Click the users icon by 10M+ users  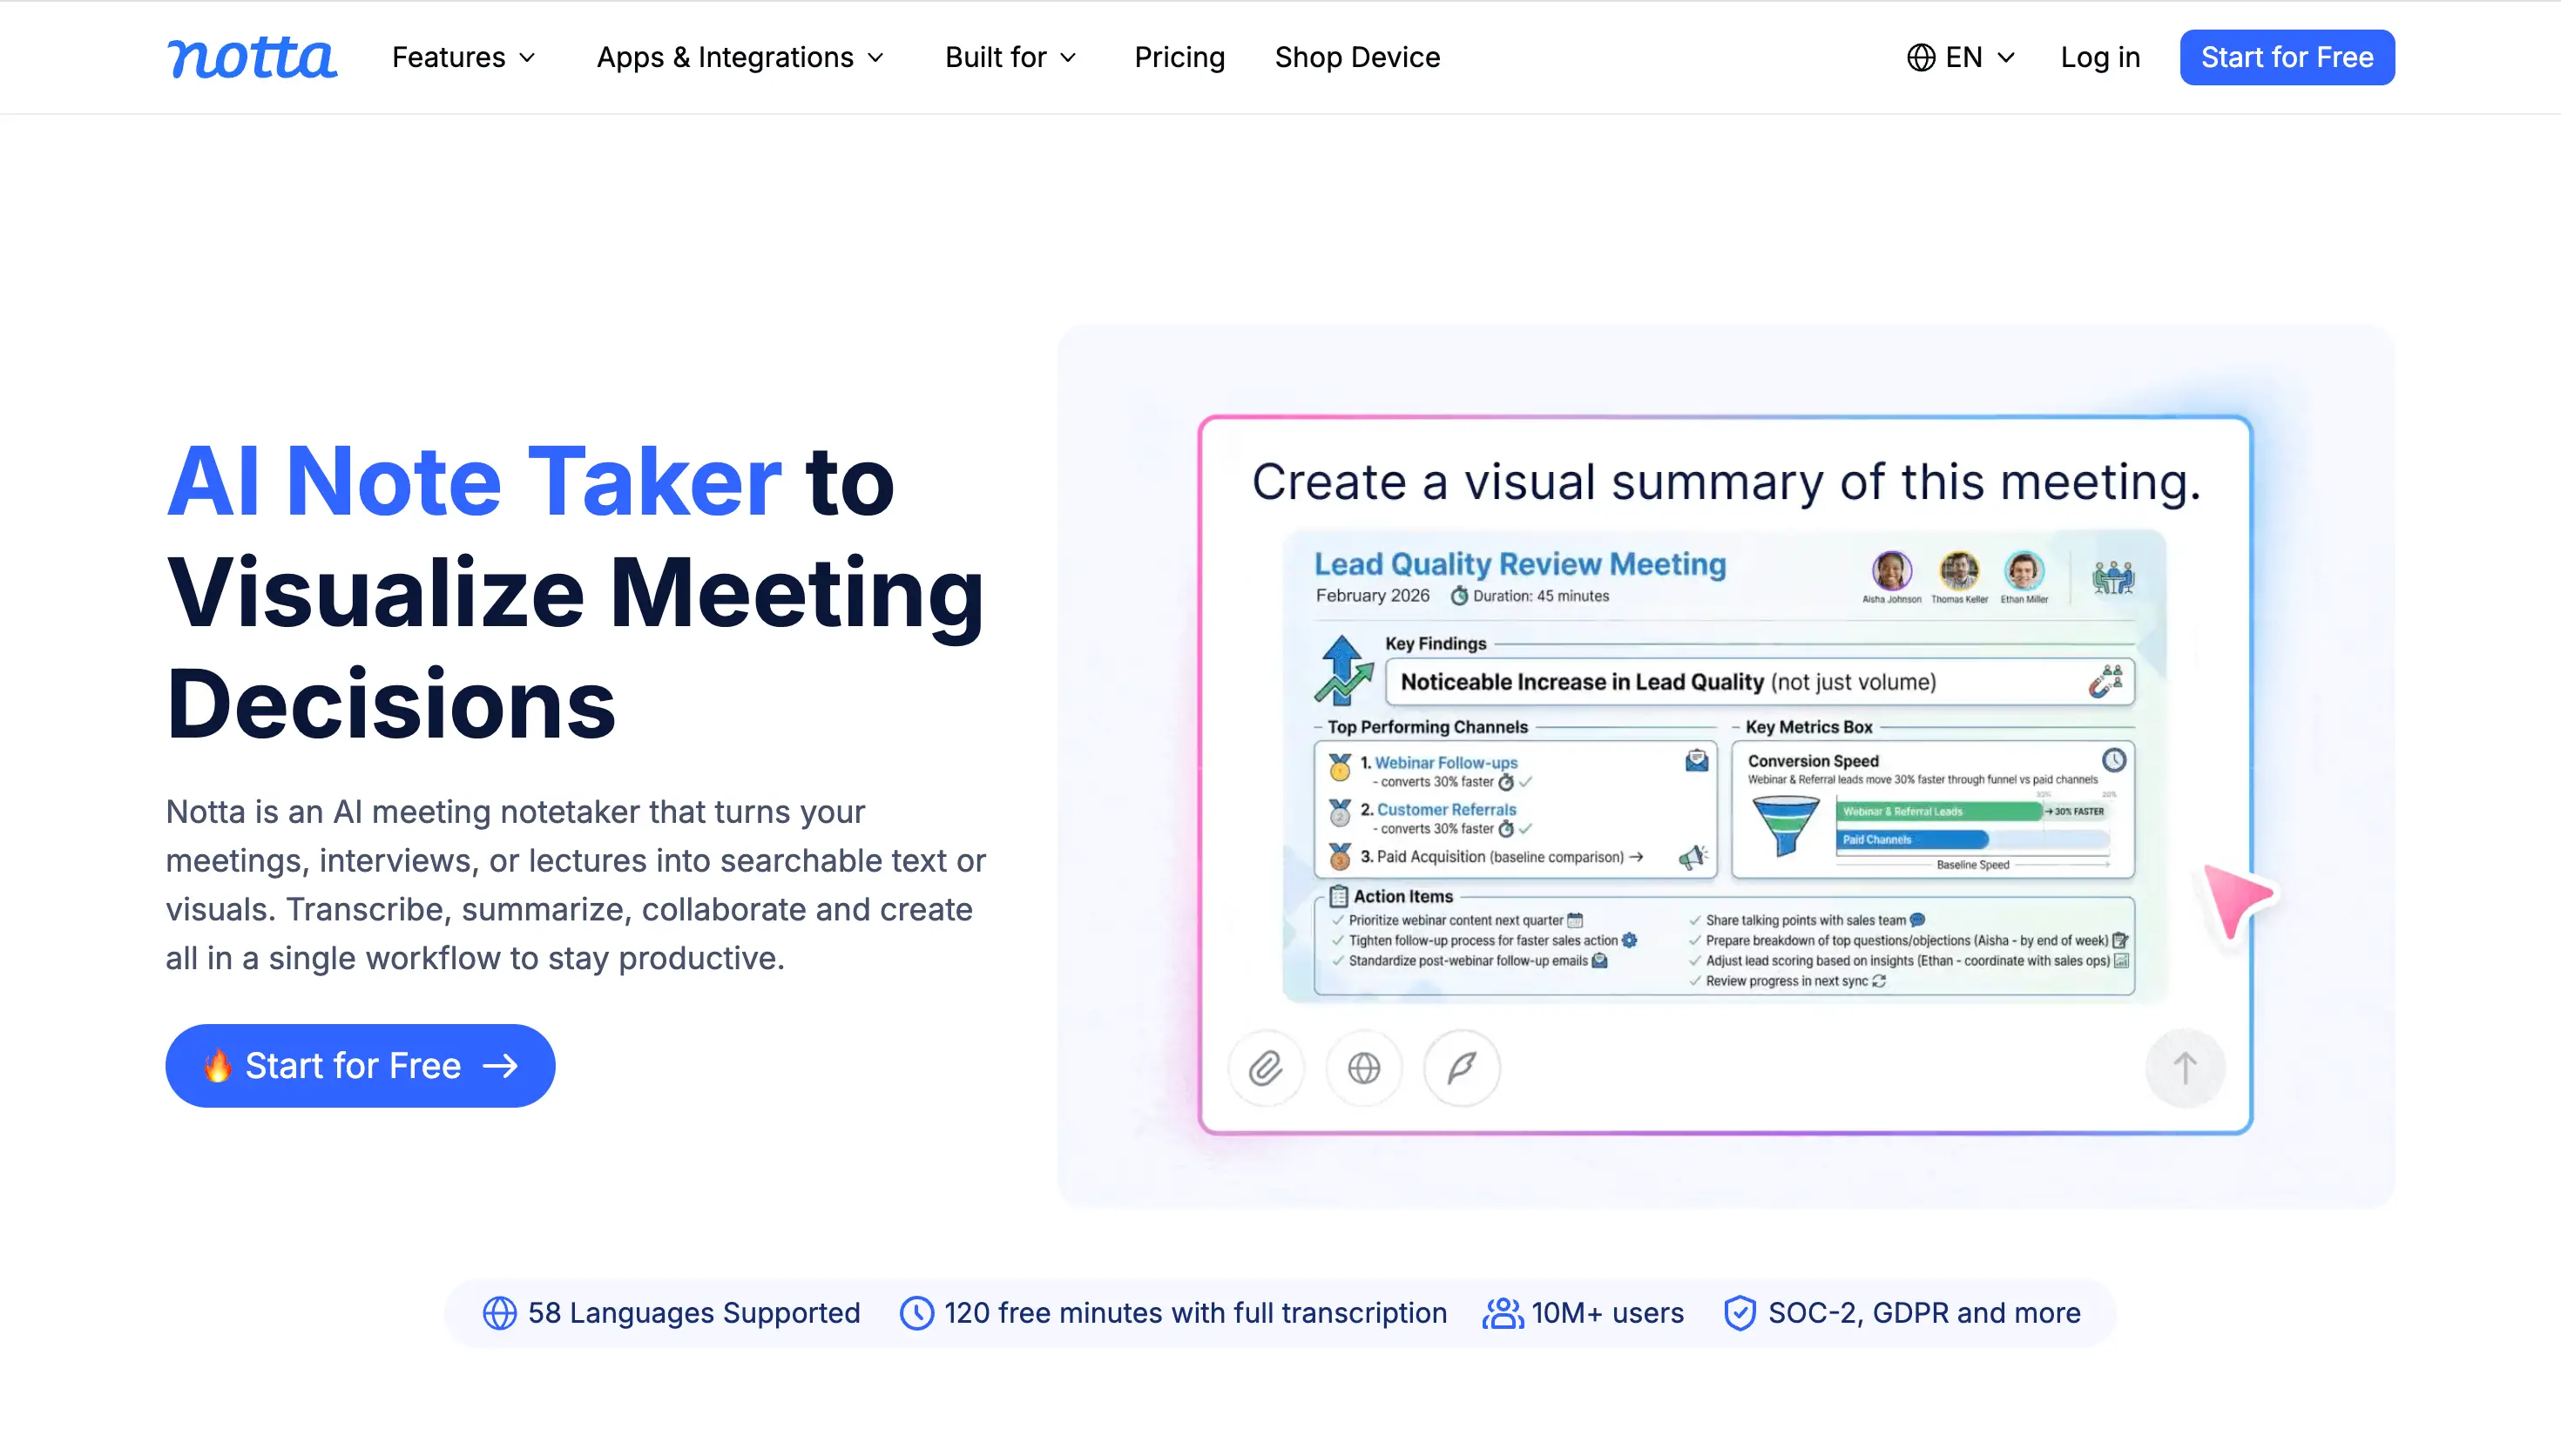(1502, 1313)
